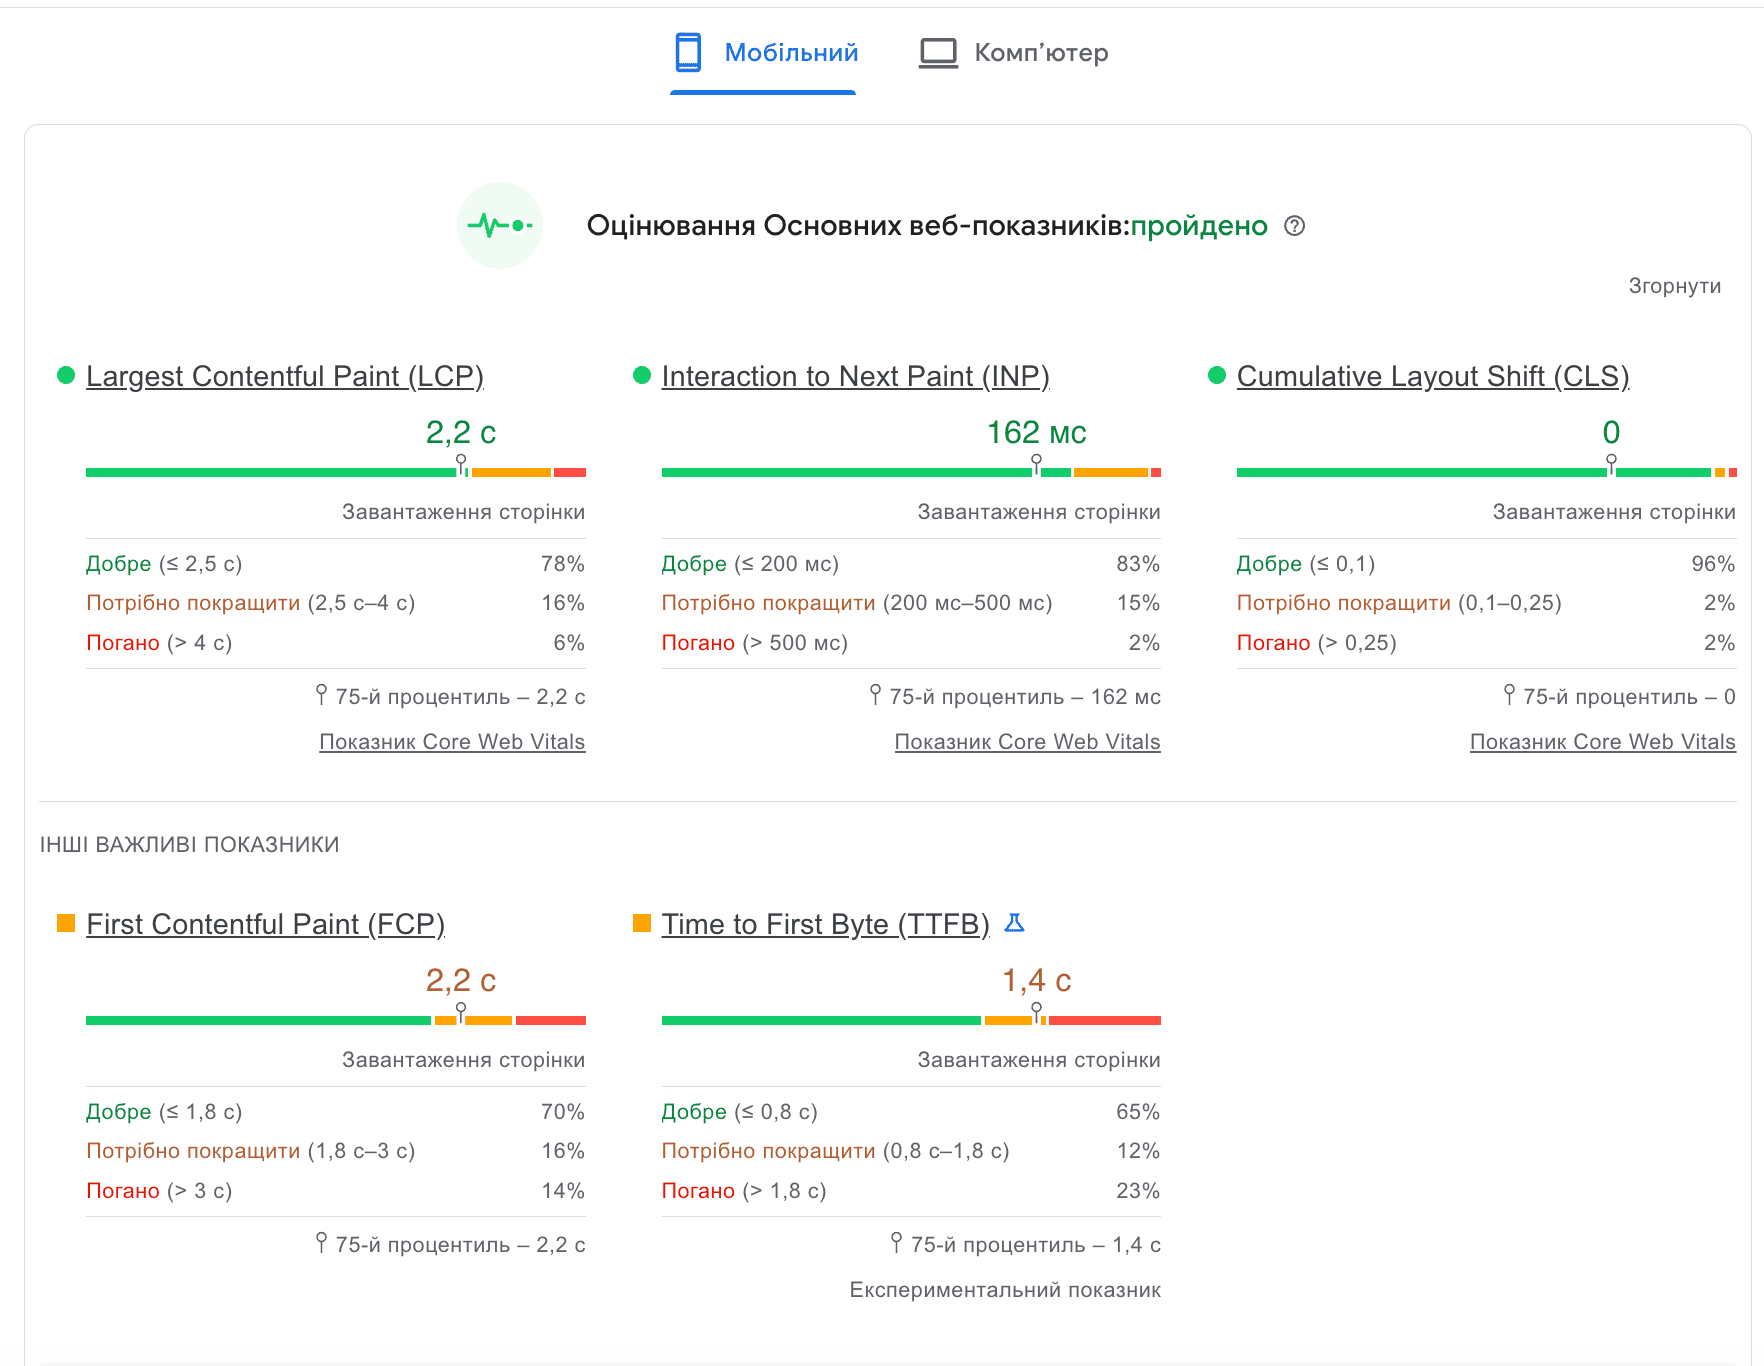Click the help question mark icon
Image resolution: width=1764 pixels, height=1366 pixels.
1294,226
